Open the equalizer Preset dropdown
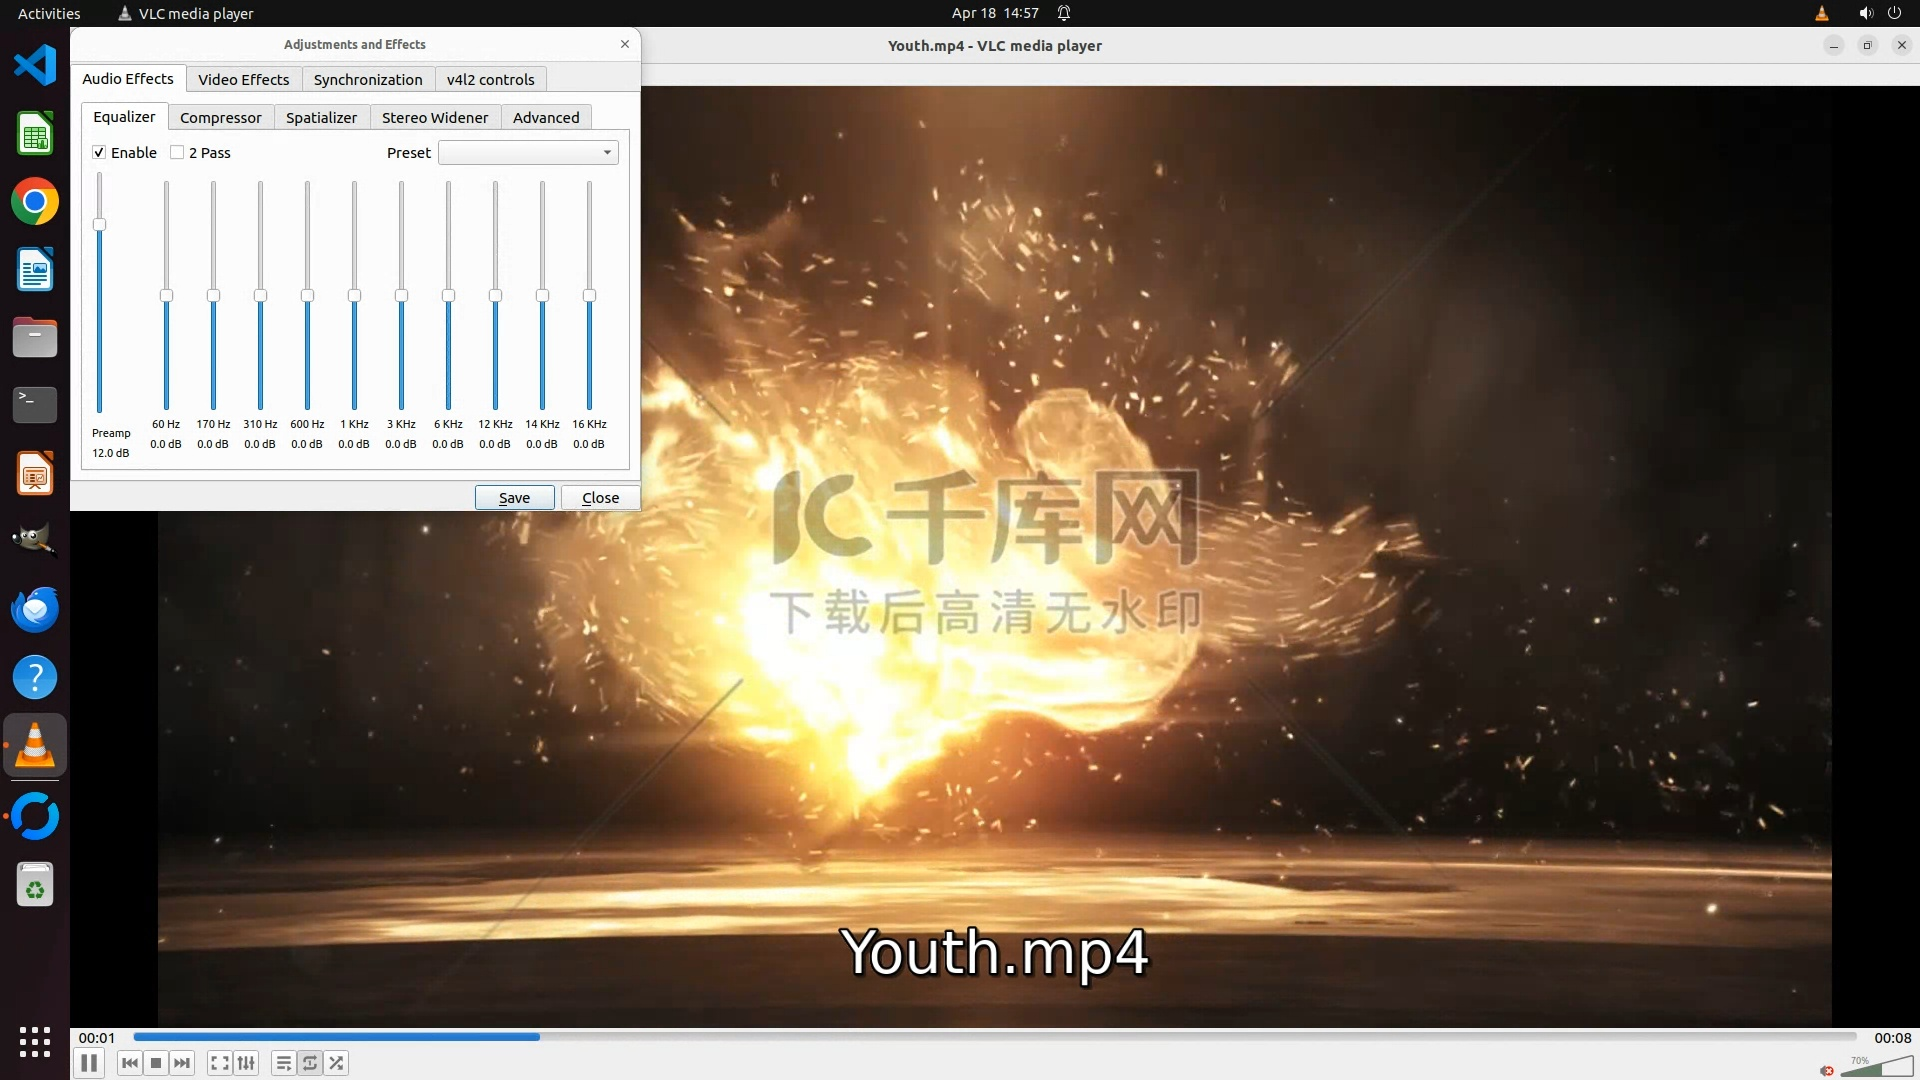This screenshot has width=1920, height=1080. point(528,152)
